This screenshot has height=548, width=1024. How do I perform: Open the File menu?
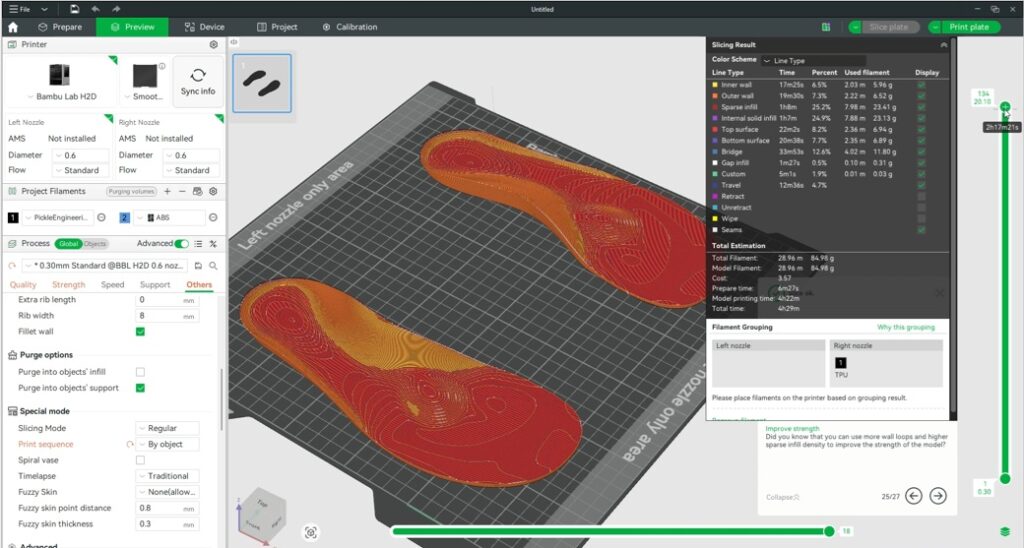pos(20,9)
